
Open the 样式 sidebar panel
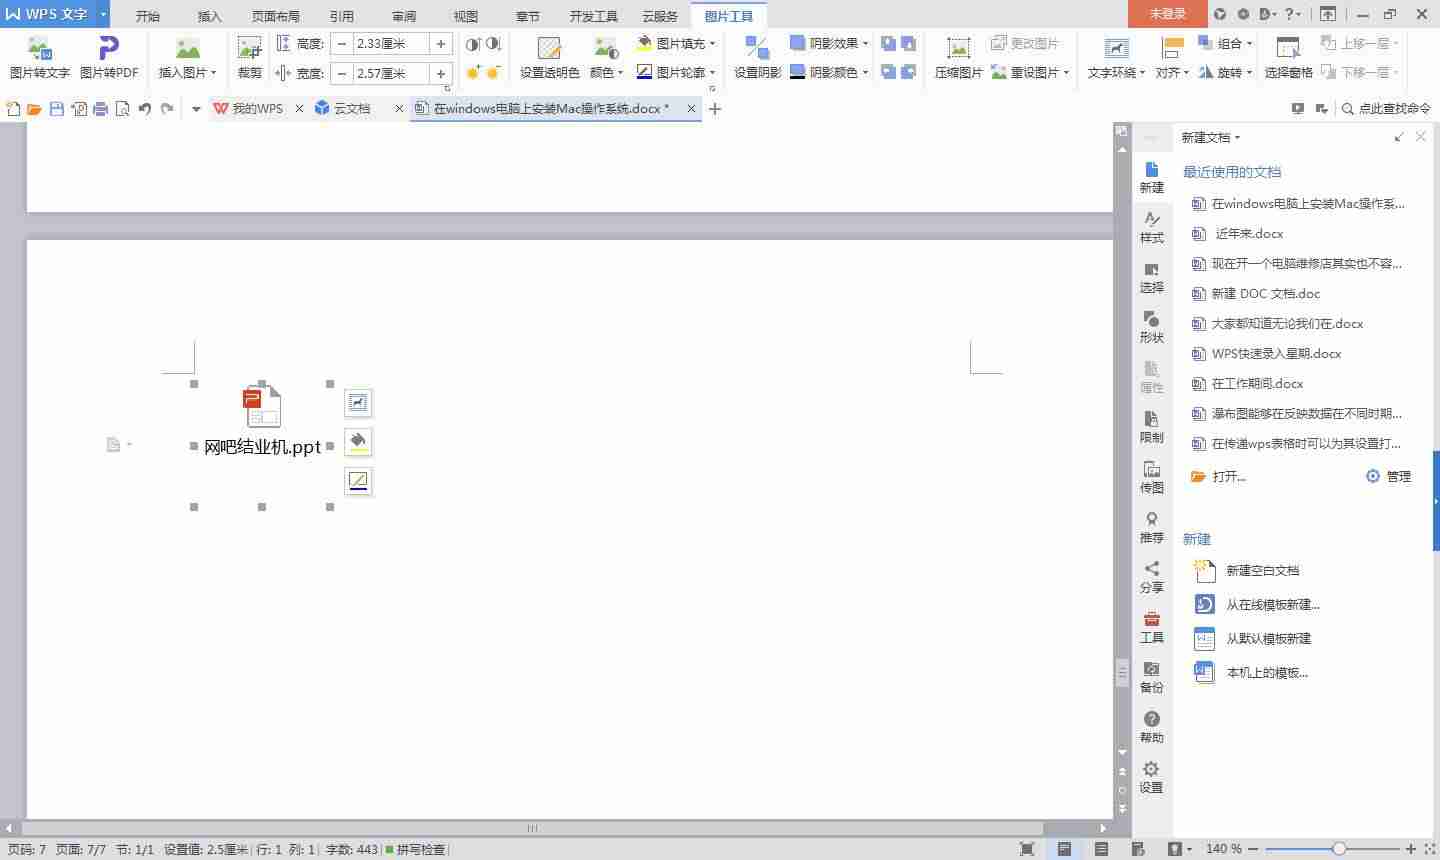1151,228
